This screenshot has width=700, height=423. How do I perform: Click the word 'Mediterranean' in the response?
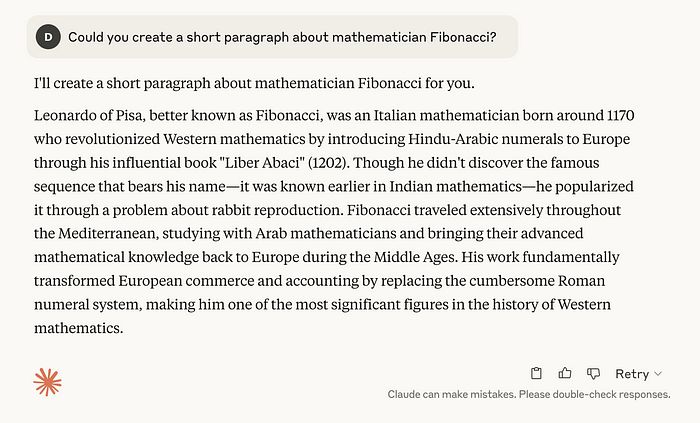[108, 233]
